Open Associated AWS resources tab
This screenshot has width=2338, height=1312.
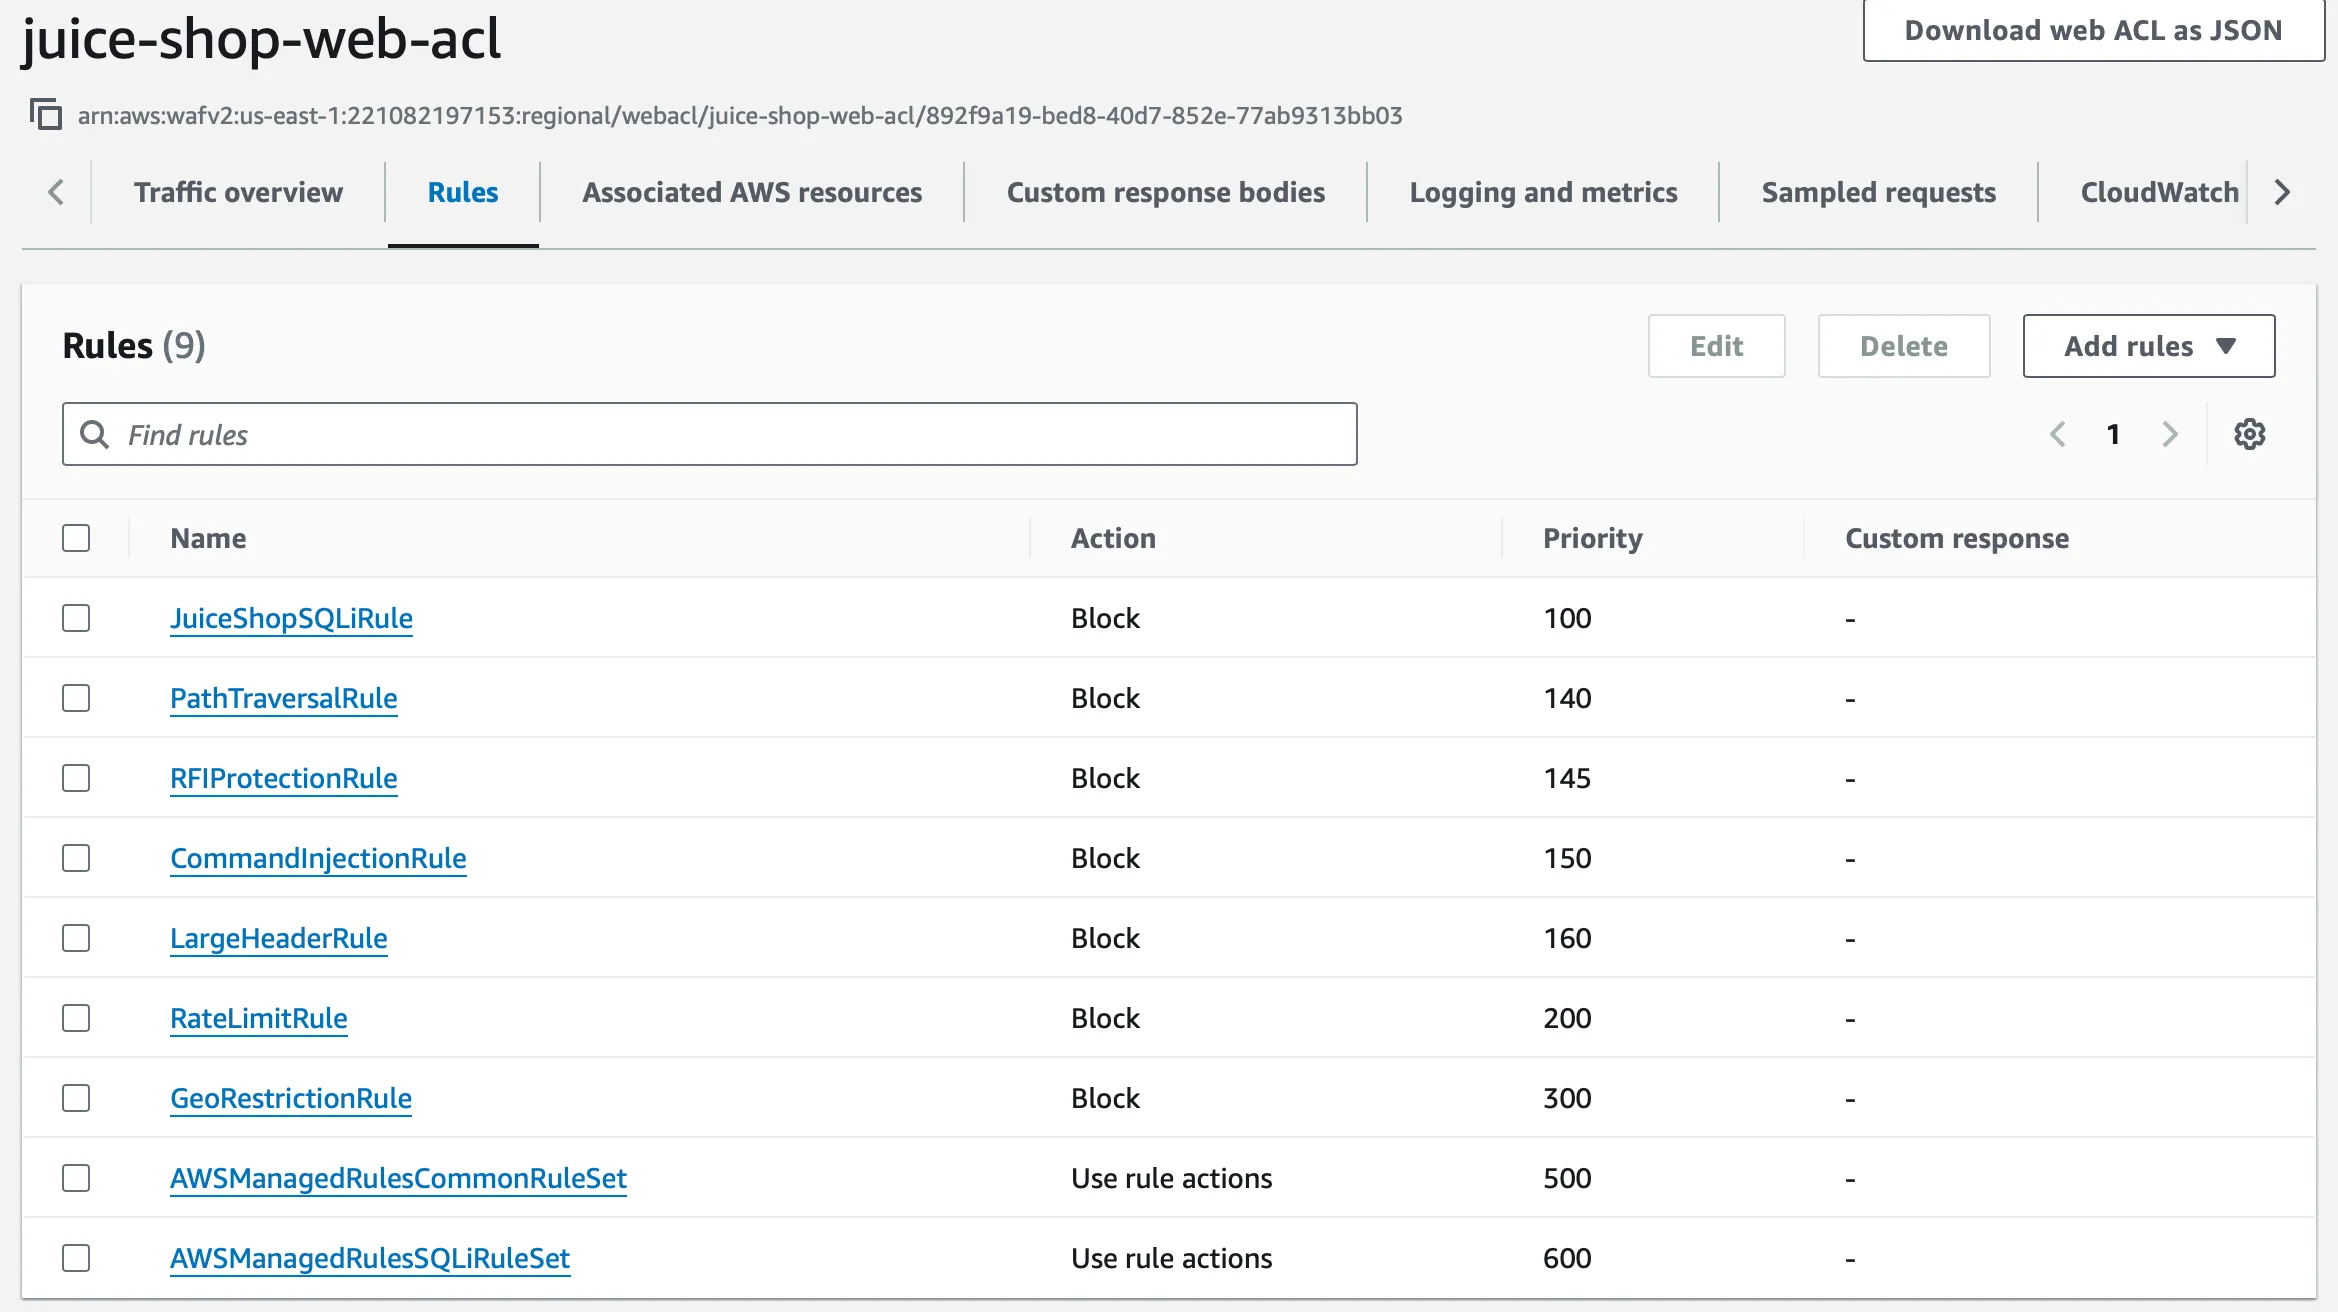coord(752,192)
